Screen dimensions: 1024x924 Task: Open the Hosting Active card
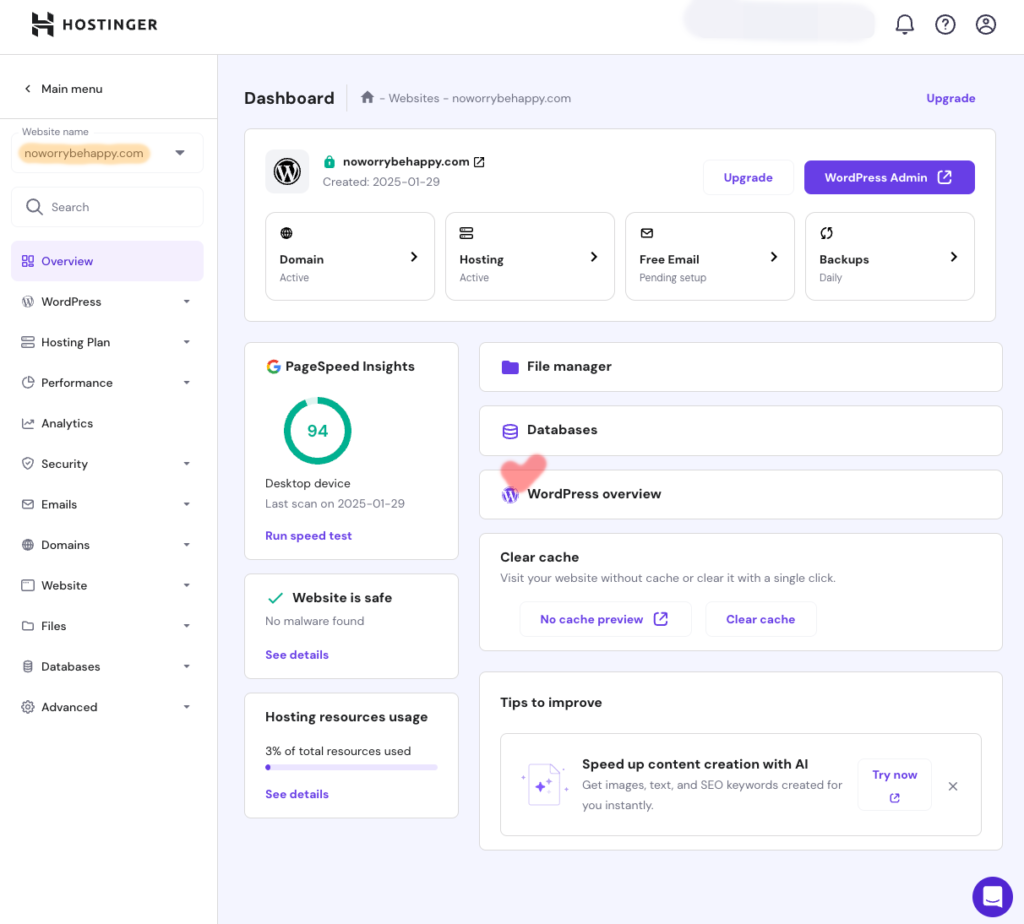point(530,256)
